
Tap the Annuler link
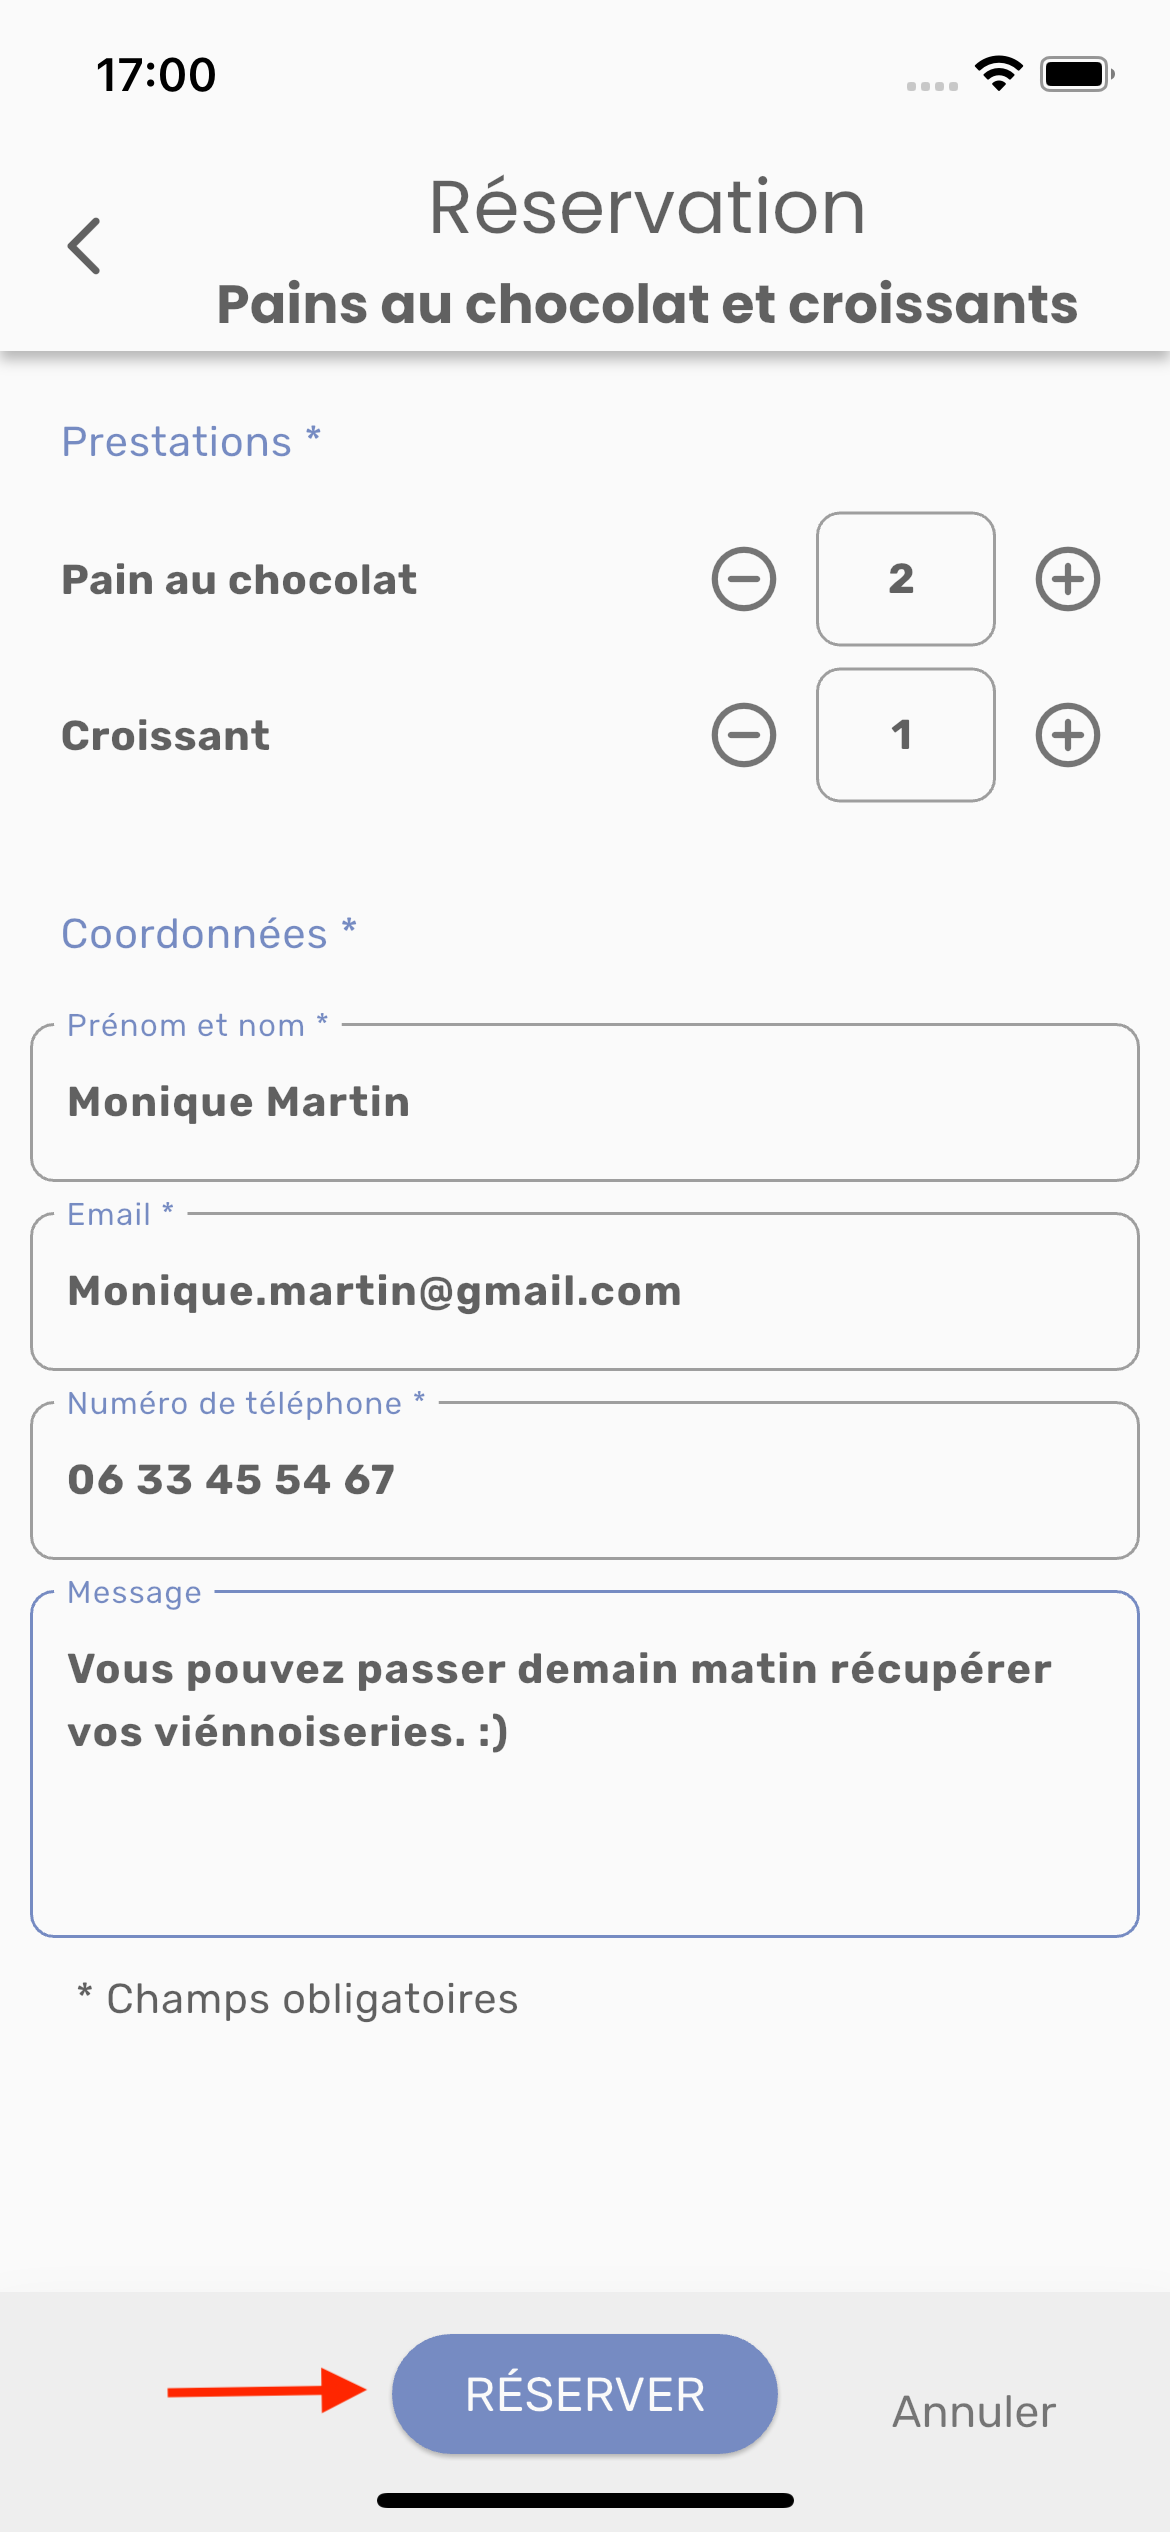pyautogui.click(x=973, y=2411)
